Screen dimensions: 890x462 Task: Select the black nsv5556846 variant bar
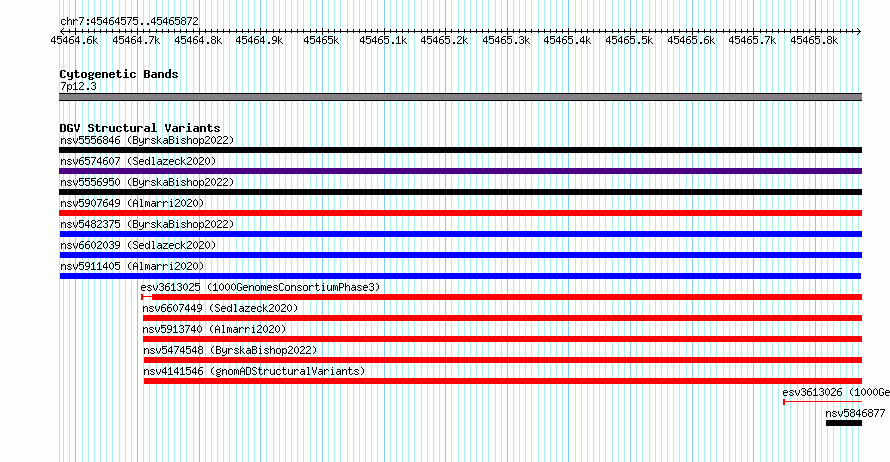pos(460,150)
